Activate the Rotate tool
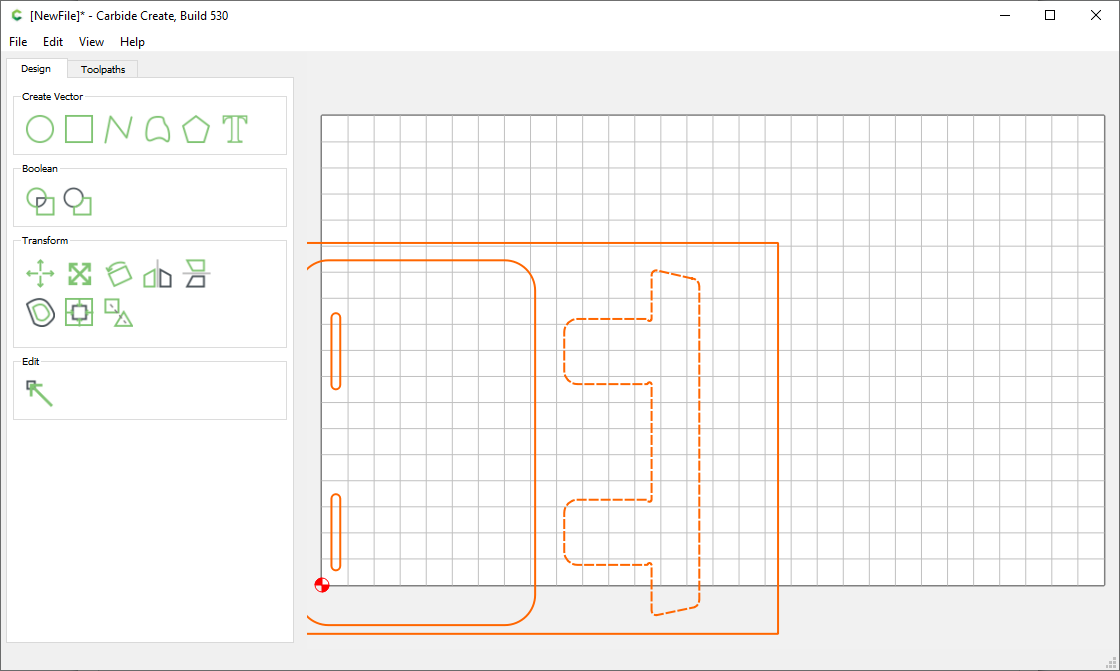1120x671 pixels. (x=118, y=272)
